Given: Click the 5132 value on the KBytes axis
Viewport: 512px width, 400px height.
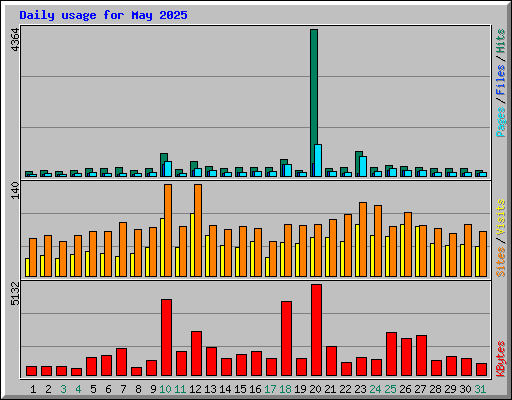Looking at the screenshot, I should [15, 294].
